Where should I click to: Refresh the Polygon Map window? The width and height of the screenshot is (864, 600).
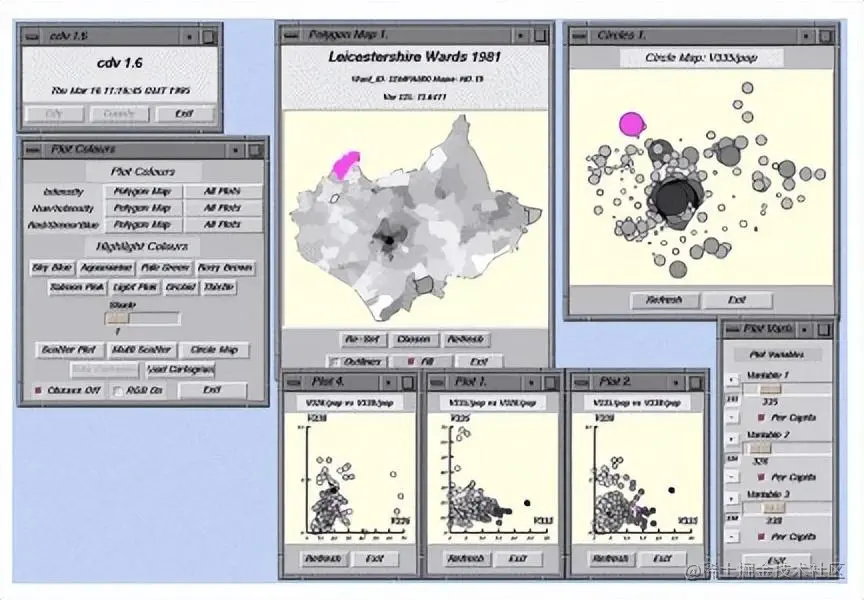pos(465,339)
